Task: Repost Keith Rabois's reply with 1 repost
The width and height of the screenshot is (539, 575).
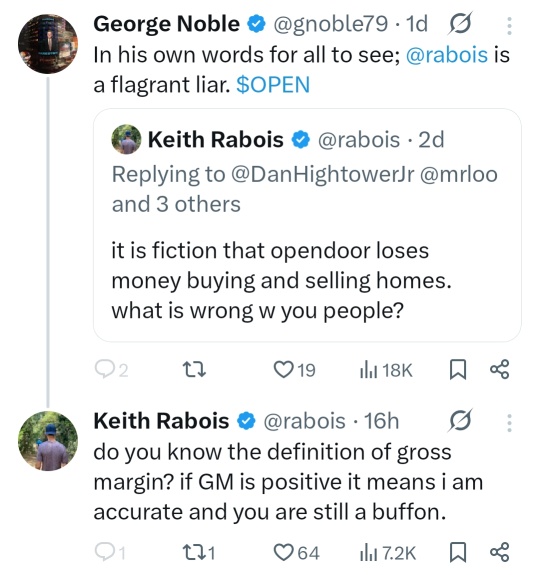Action: [199, 552]
